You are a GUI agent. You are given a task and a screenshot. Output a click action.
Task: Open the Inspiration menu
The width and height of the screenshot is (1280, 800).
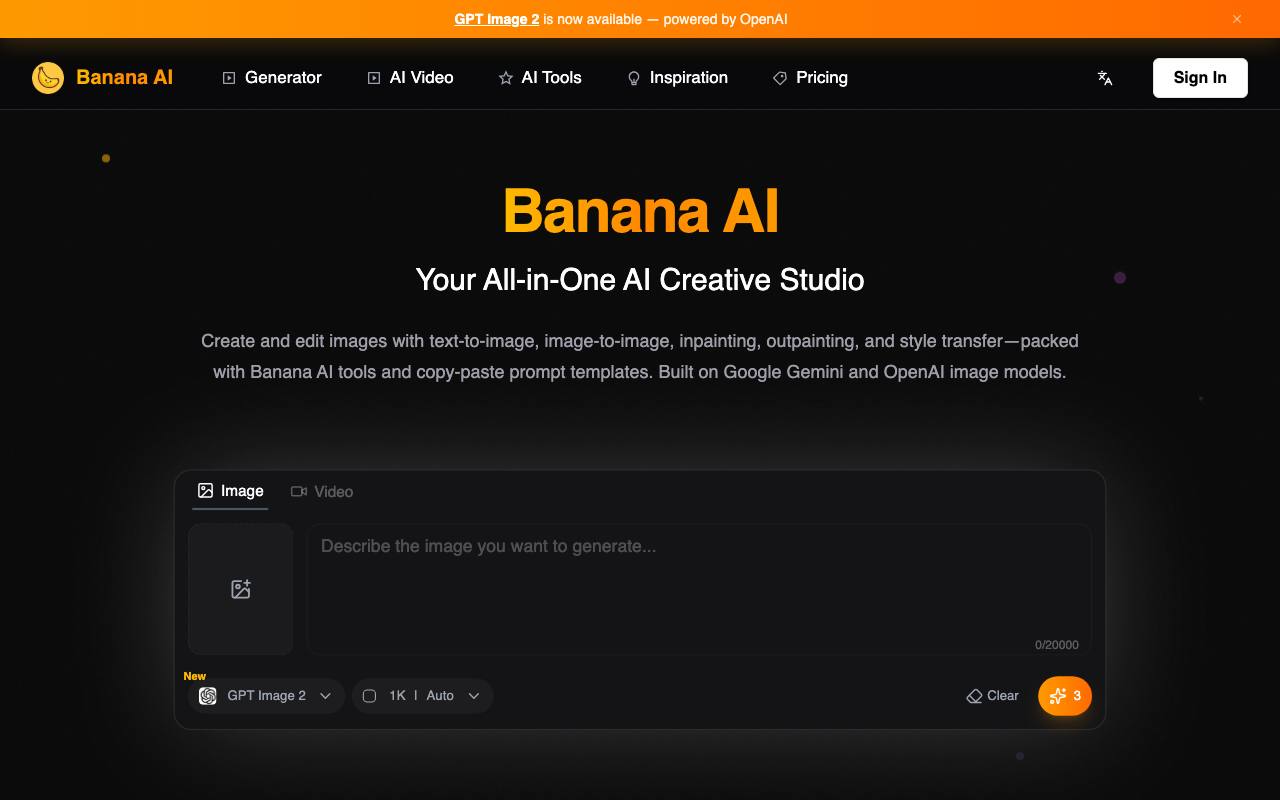[677, 77]
